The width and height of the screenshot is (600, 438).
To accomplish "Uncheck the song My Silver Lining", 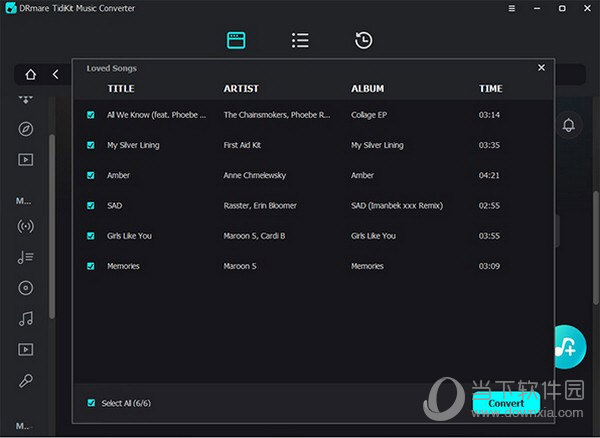I will [x=91, y=145].
